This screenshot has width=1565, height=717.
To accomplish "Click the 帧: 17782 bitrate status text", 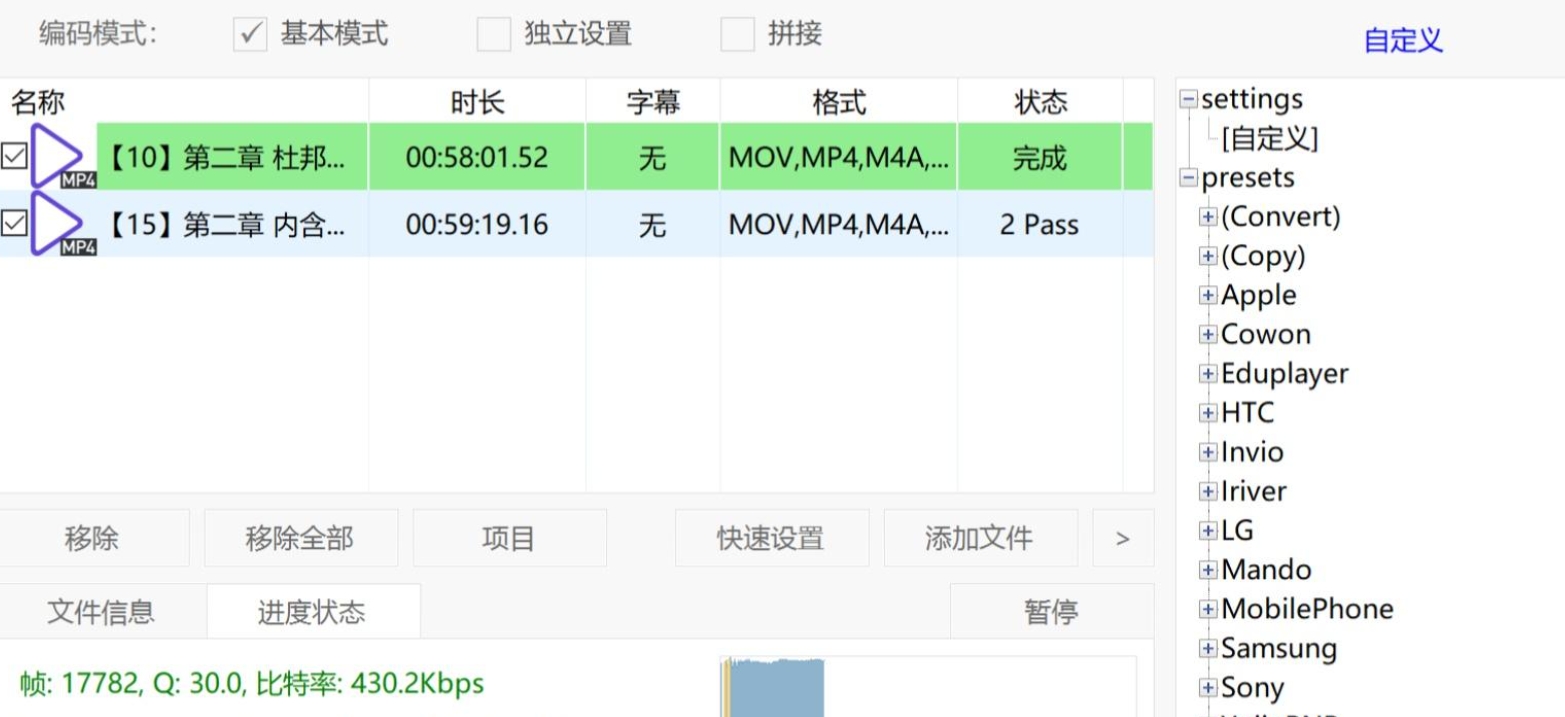I will coord(252,684).
